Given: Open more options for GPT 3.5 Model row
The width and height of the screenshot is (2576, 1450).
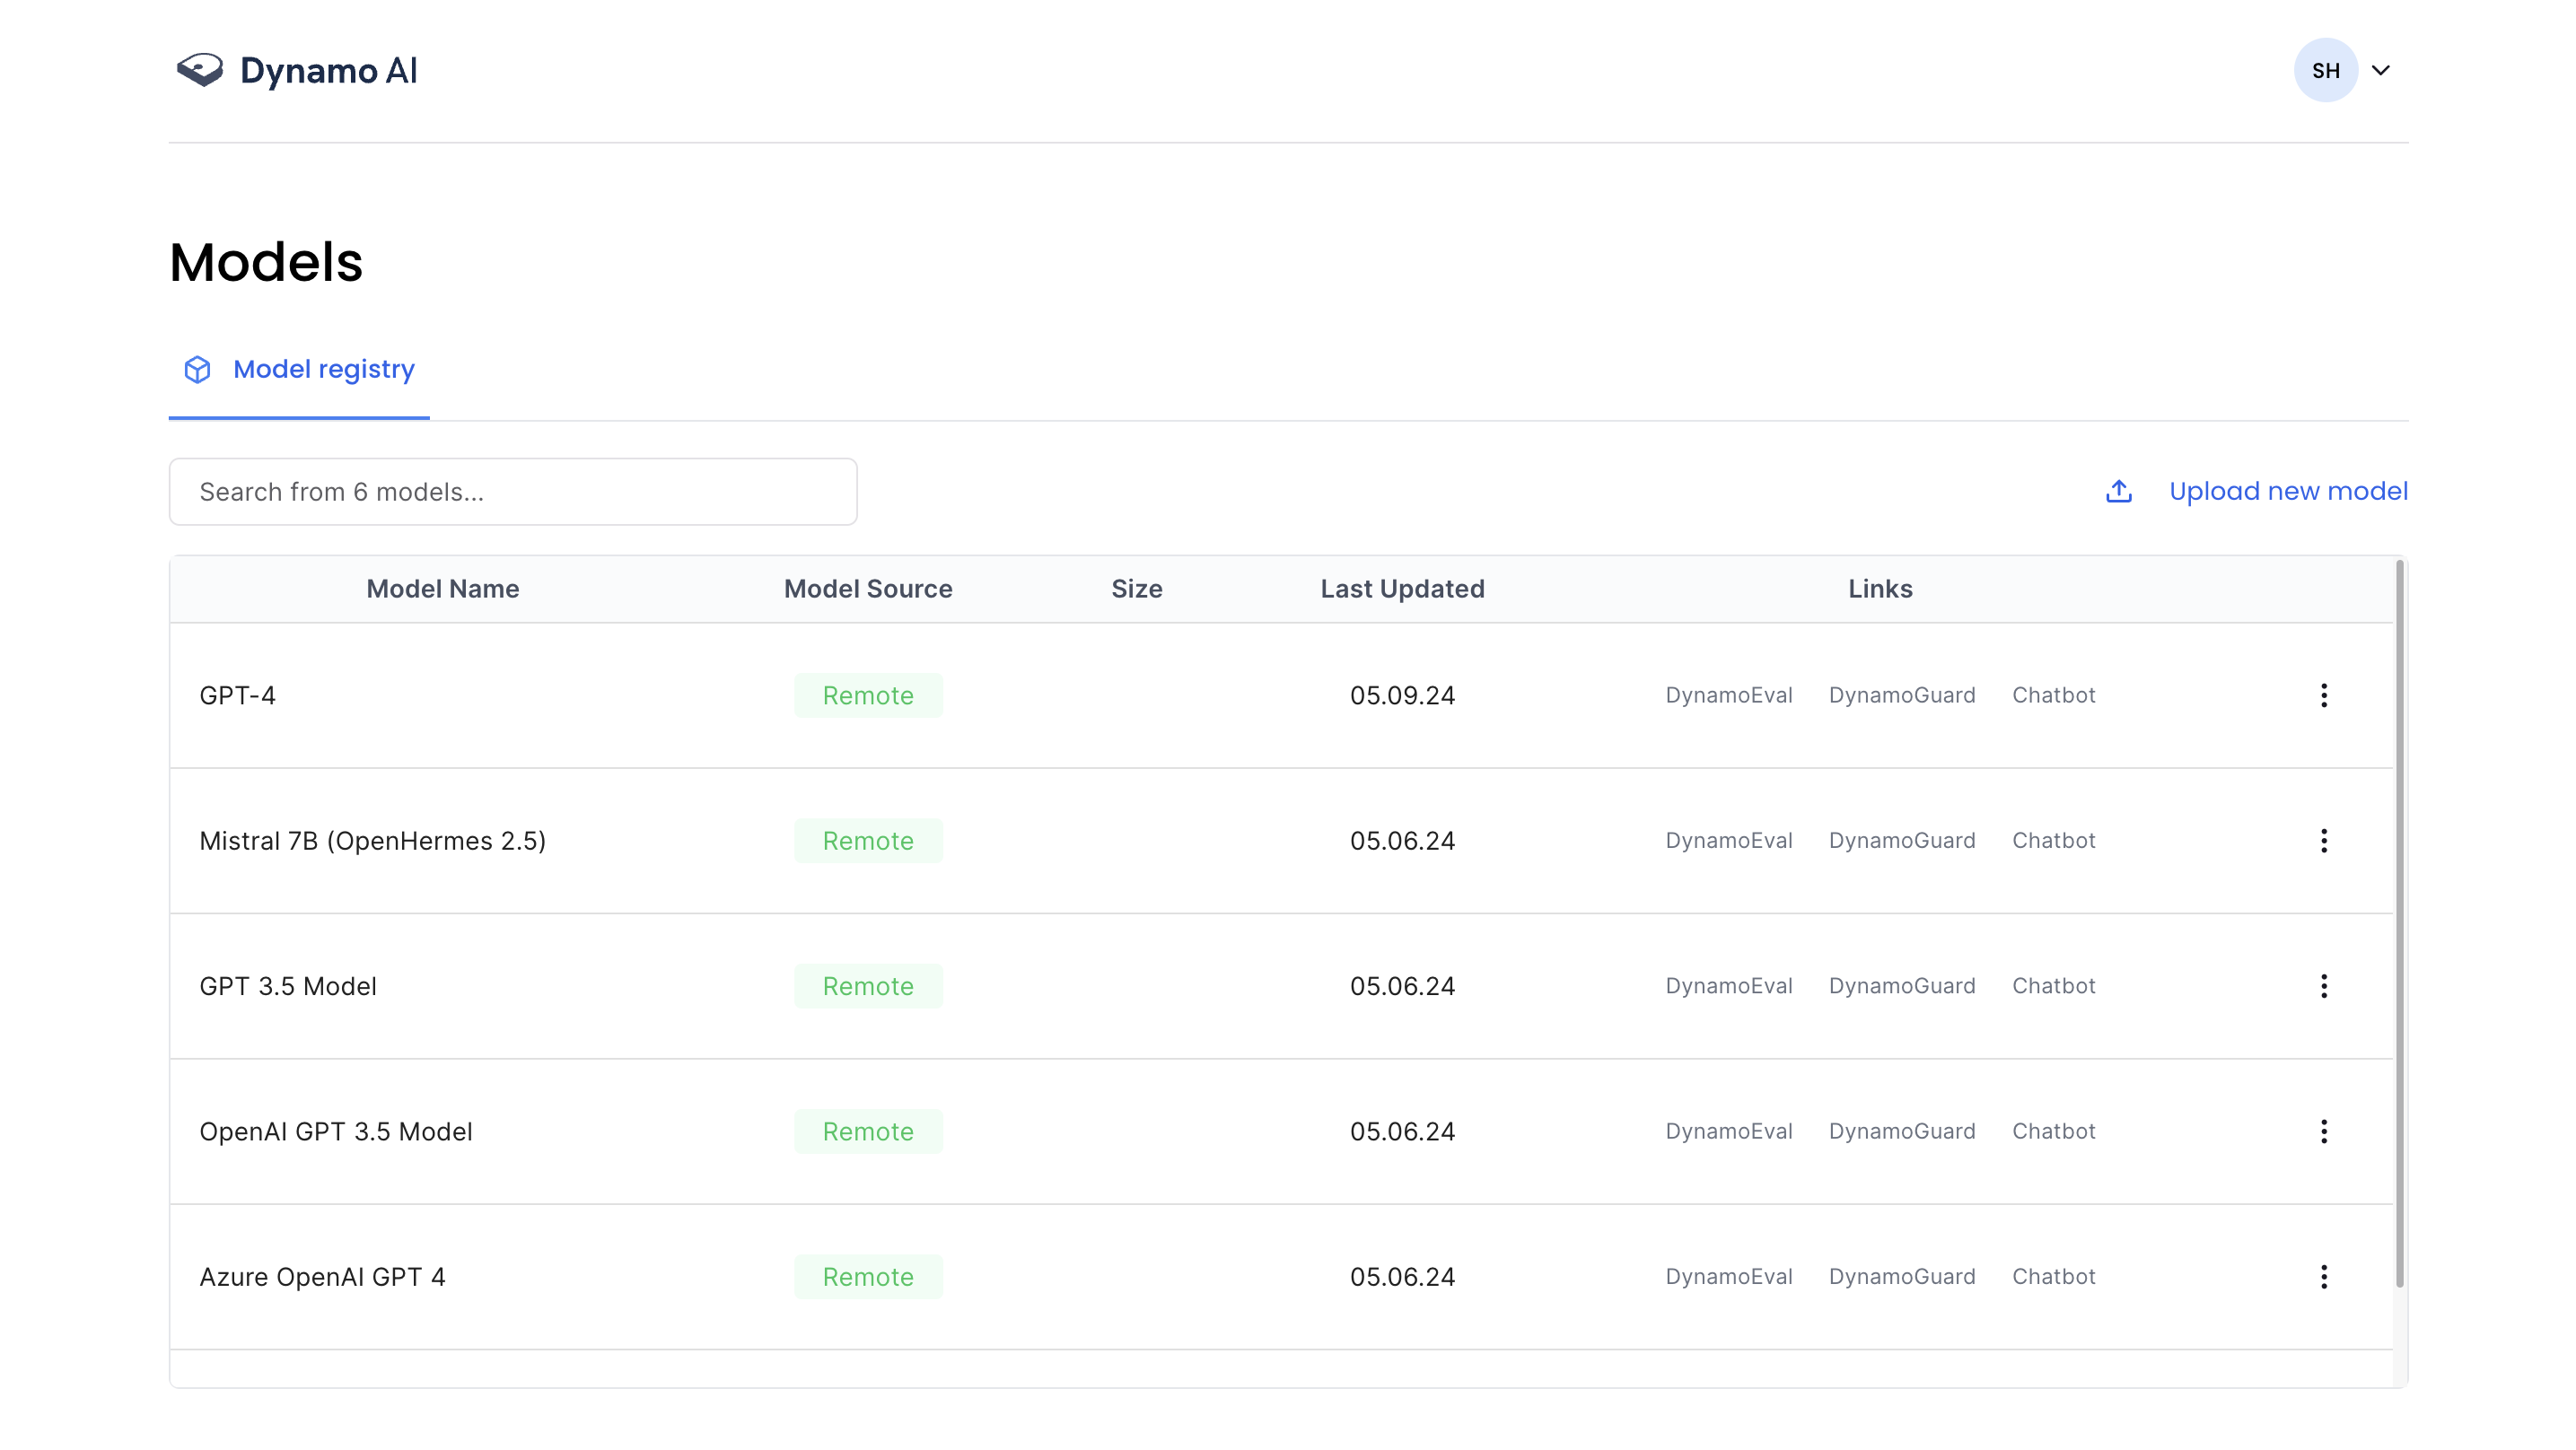Looking at the screenshot, I should tap(2323, 986).
